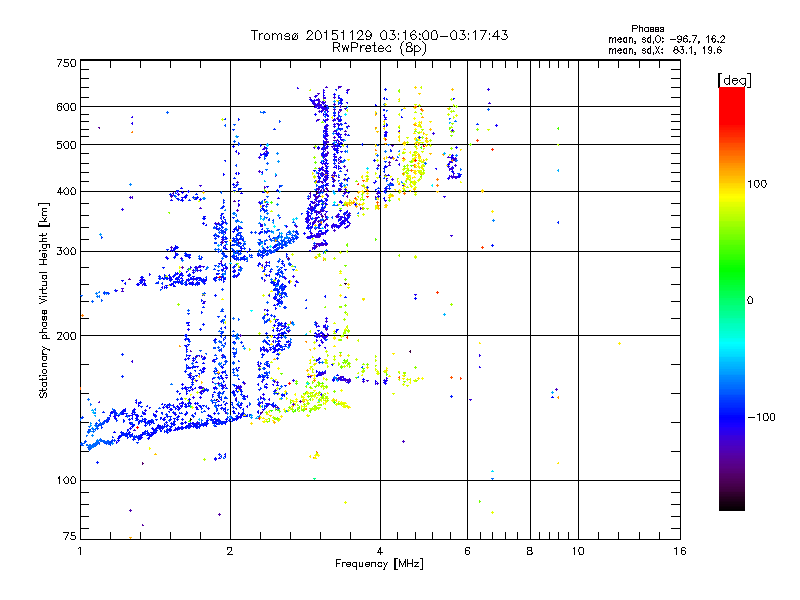Click the y-axis '400' tick label
Image resolution: width=800 pixels, height=600 pixels.
[67, 191]
